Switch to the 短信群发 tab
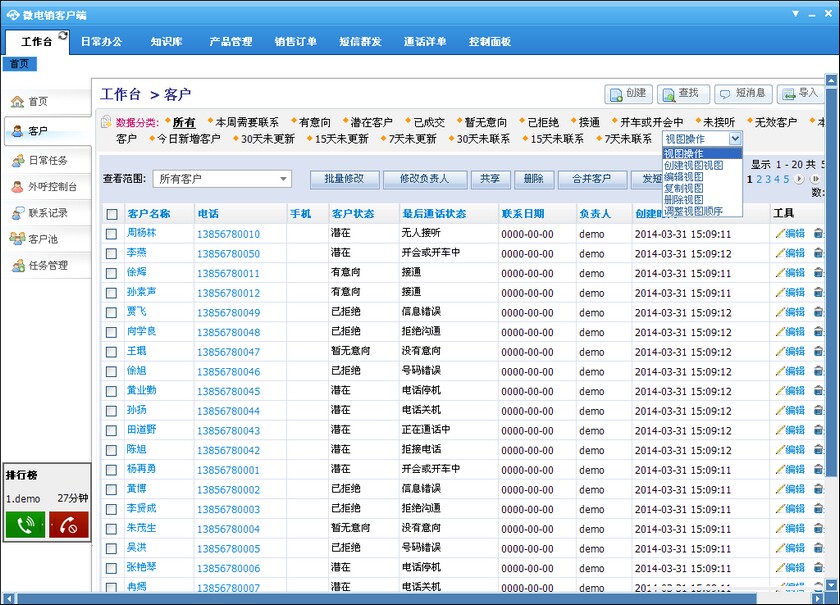The width and height of the screenshot is (840, 605). pyautogui.click(x=361, y=42)
